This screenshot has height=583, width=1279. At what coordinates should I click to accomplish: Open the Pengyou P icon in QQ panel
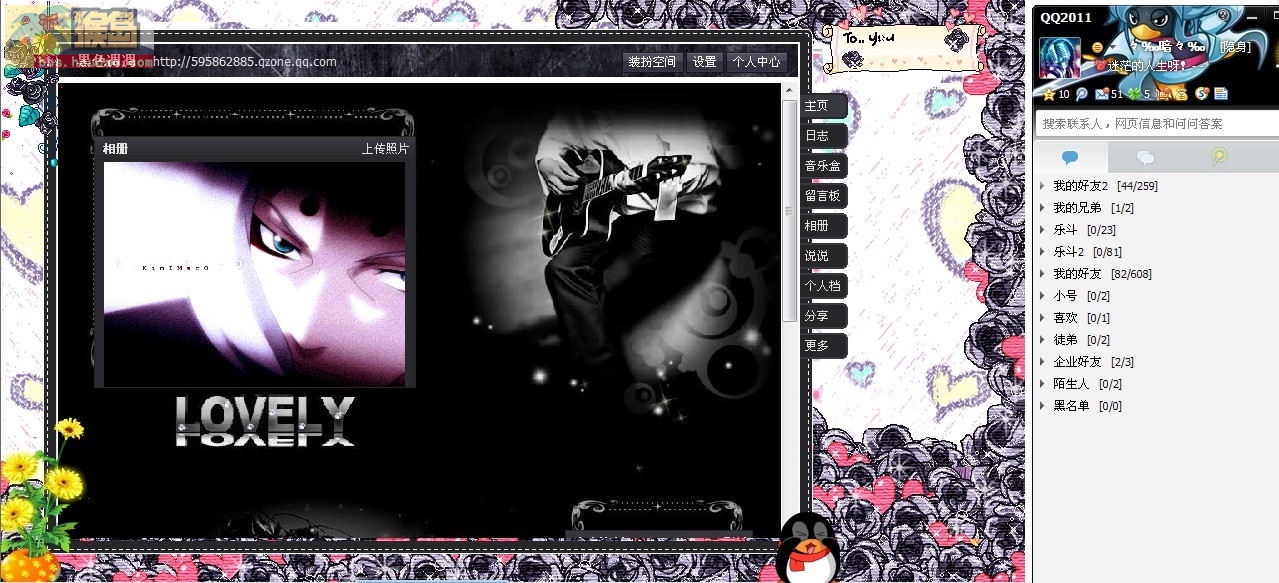pos(1081,94)
